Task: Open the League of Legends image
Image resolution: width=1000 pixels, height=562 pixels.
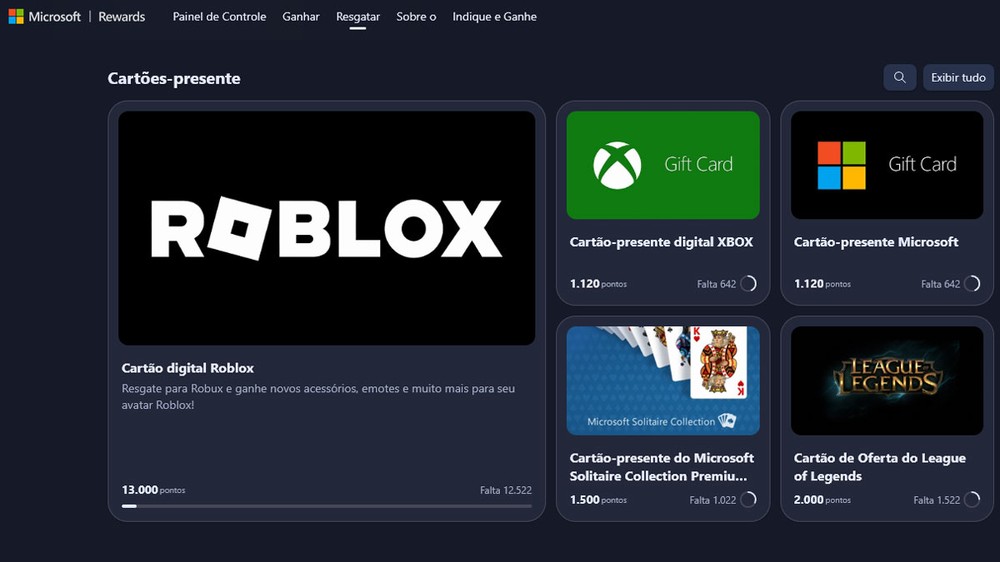Action: click(x=886, y=381)
